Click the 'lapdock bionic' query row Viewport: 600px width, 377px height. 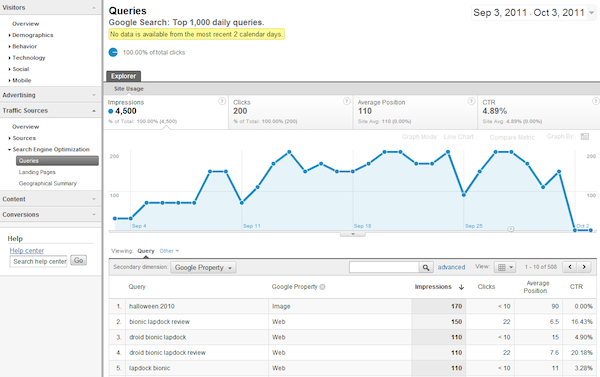click(x=150, y=368)
